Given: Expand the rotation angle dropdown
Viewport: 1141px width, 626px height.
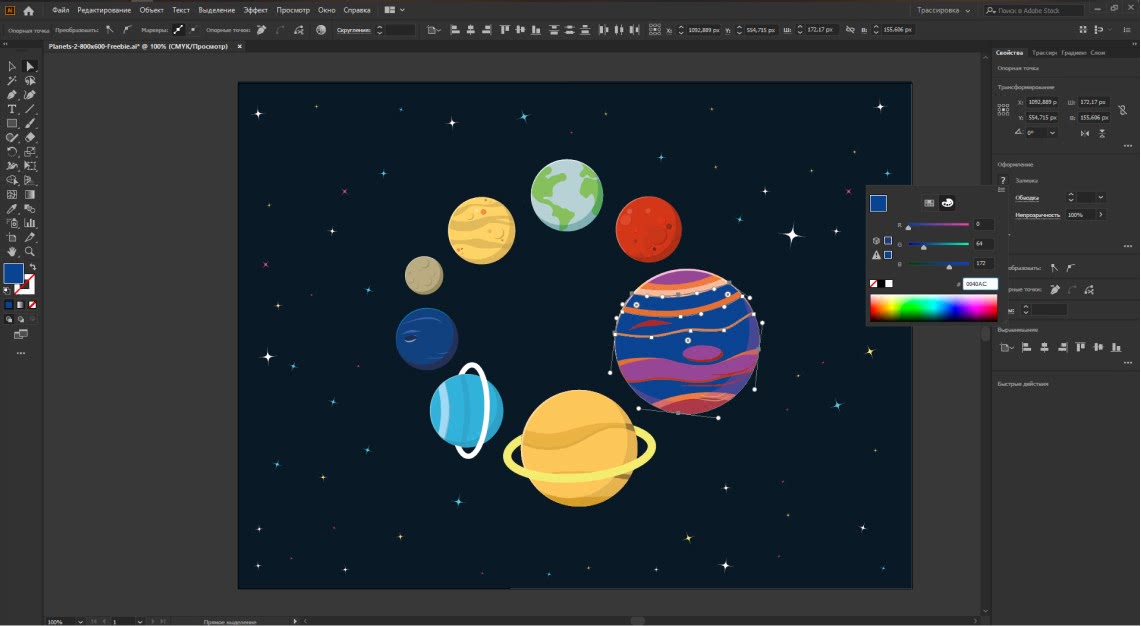Looking at the screenshot, I should [x=1053, y=132].
